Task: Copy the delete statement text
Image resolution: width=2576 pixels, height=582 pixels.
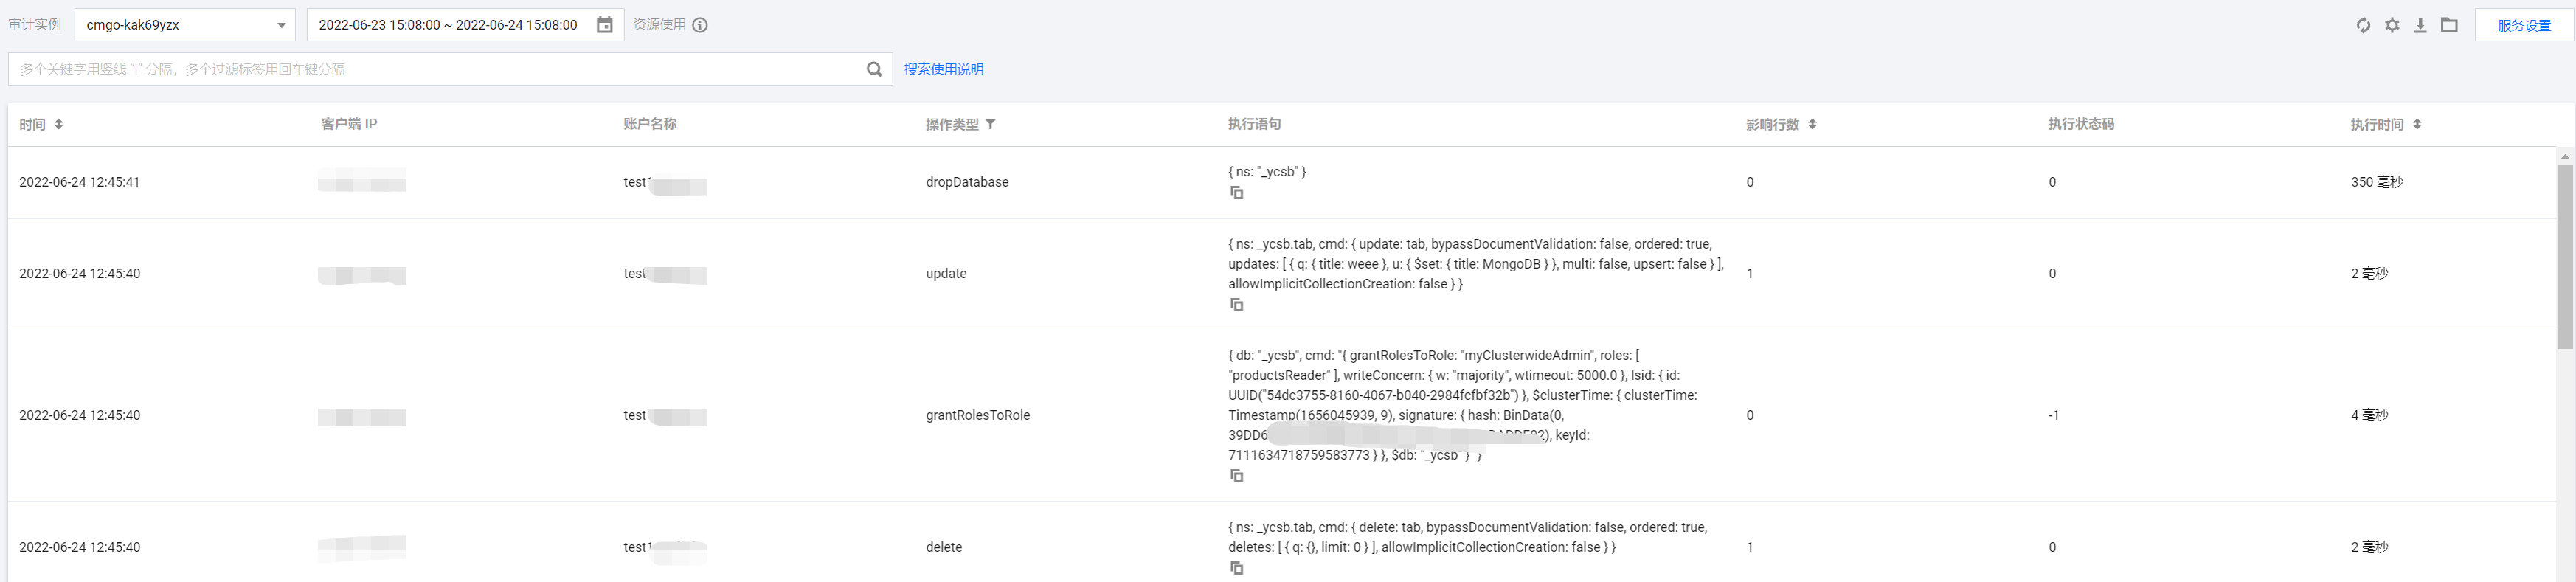Action: 1237,568
